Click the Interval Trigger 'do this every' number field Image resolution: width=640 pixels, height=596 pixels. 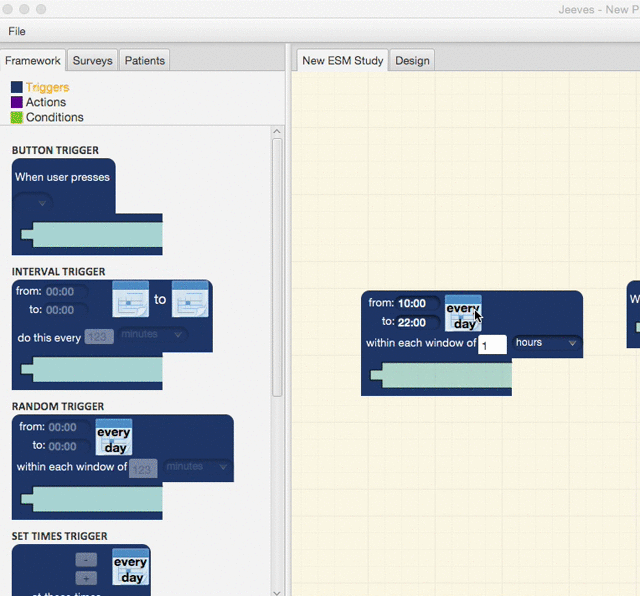click(99, 337)
